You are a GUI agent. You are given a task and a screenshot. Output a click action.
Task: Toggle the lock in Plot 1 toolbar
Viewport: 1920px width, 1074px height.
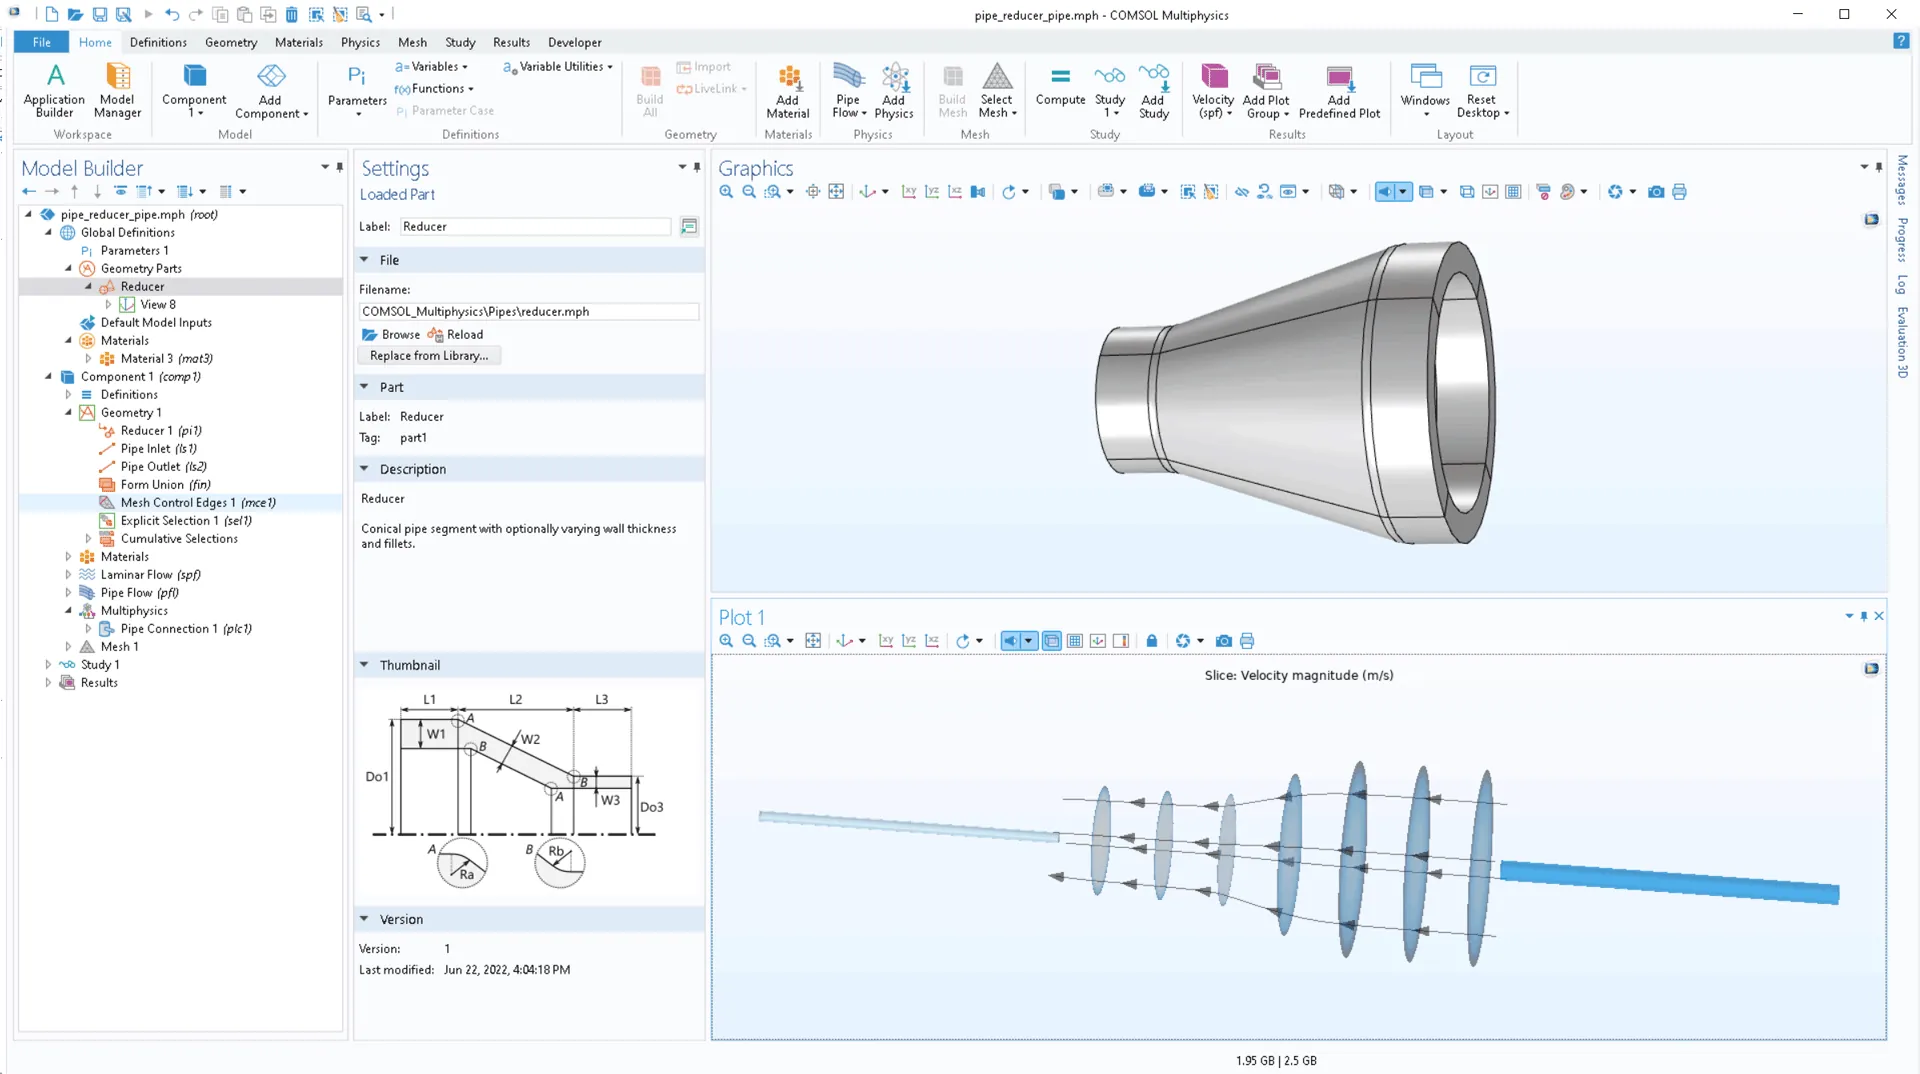[x=1152, y=641]
